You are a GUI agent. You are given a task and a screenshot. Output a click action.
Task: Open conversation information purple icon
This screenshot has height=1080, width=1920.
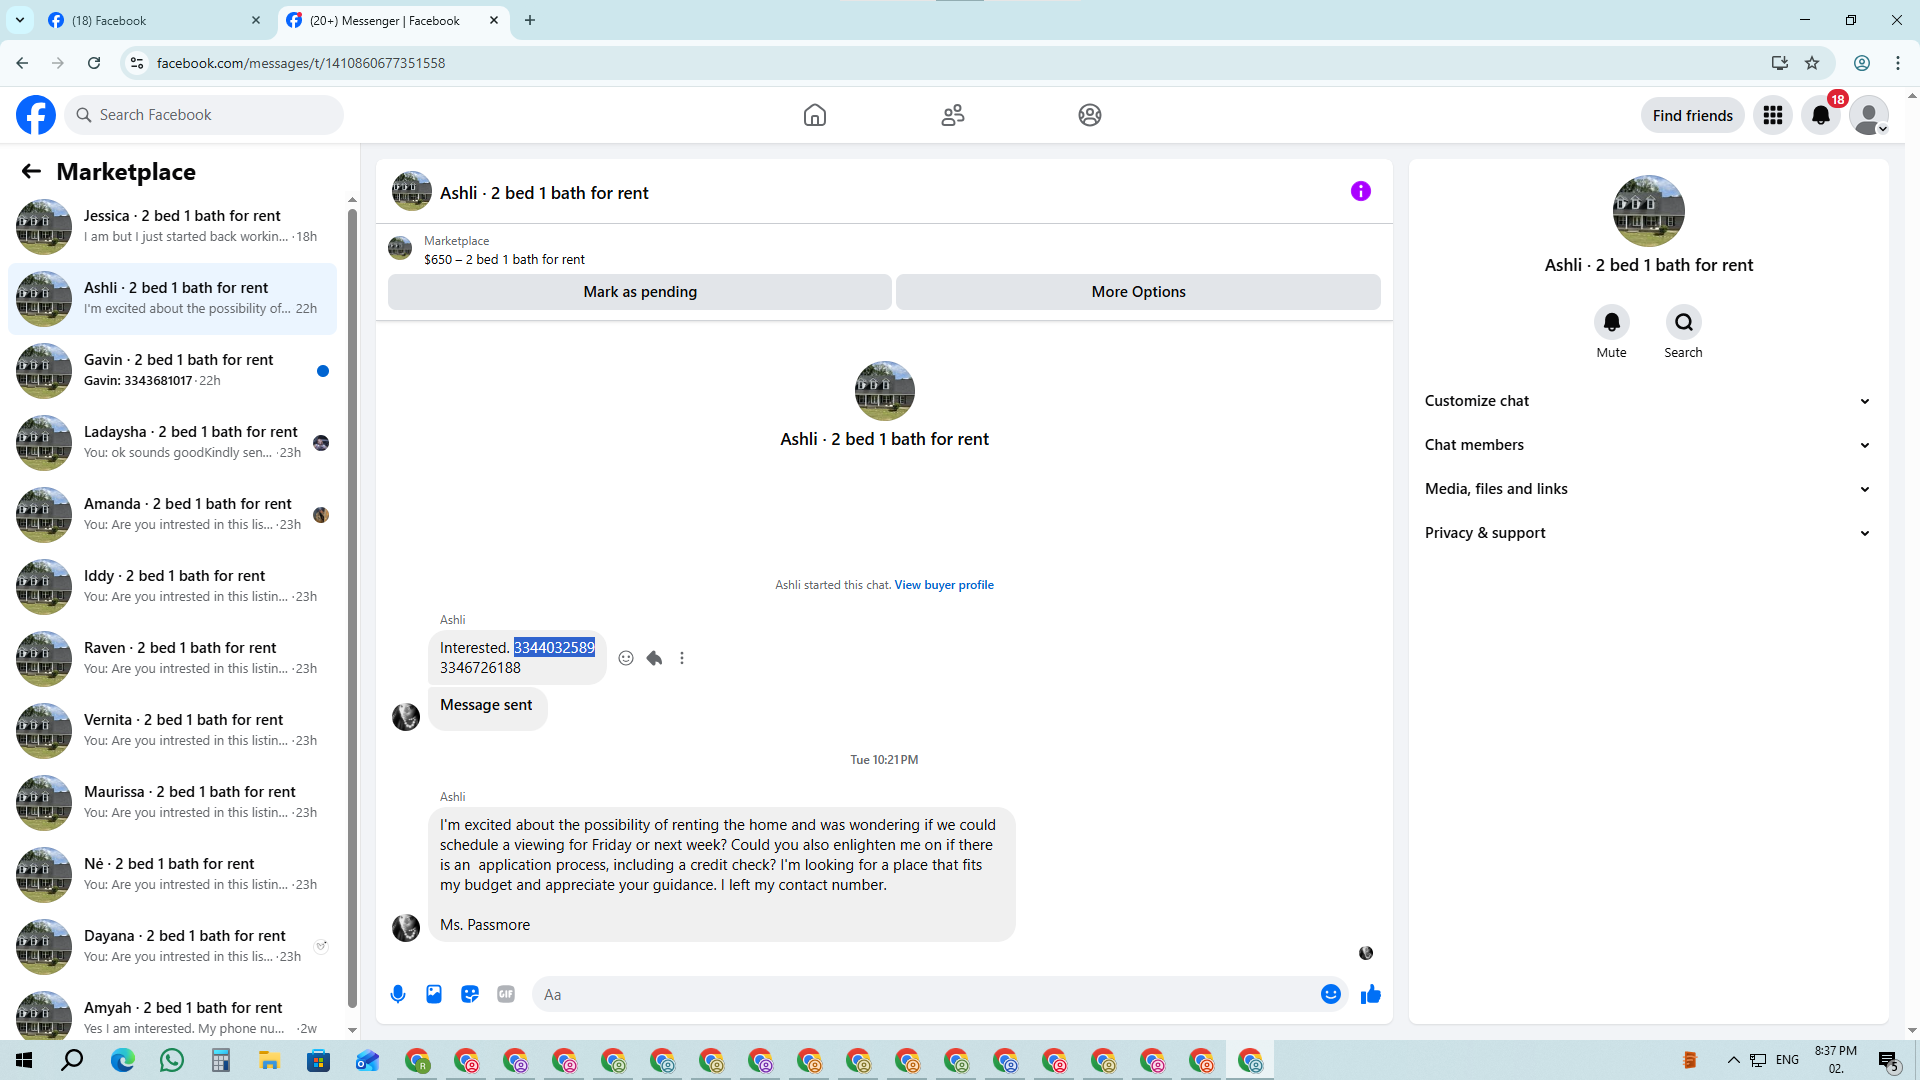point(1360,191)
